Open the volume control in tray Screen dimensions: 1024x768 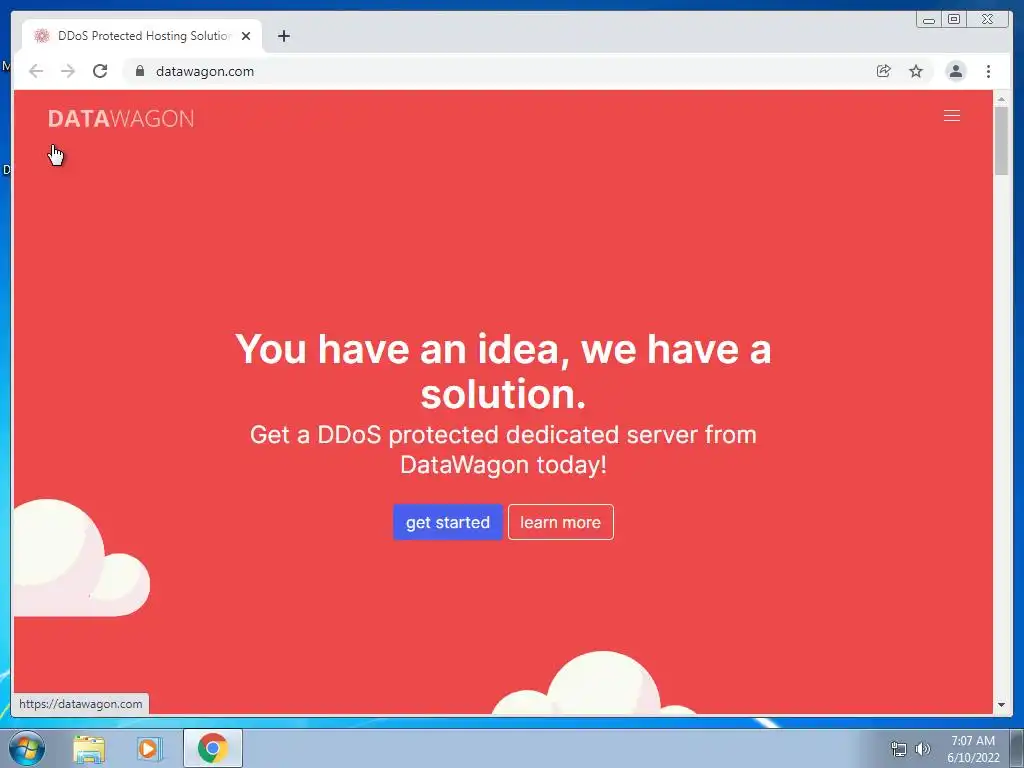click(x=922, y=749)
